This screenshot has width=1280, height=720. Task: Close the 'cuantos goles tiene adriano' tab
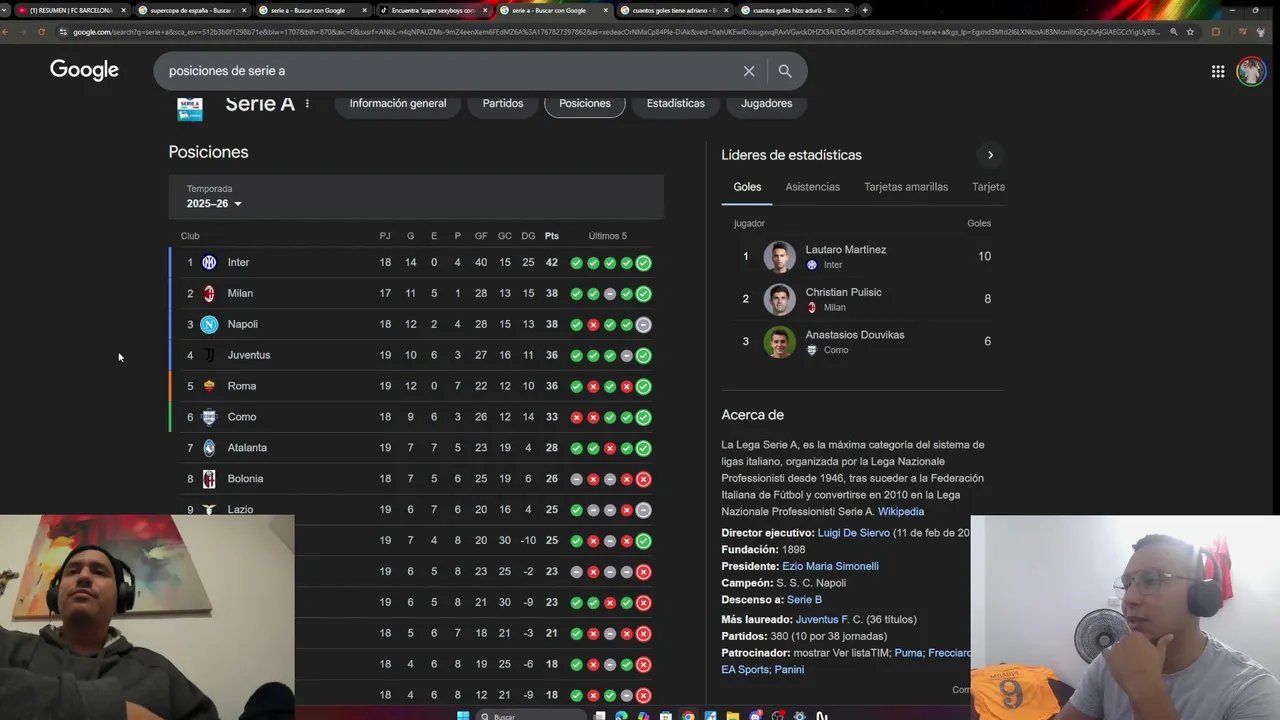(x=726, y=10)
